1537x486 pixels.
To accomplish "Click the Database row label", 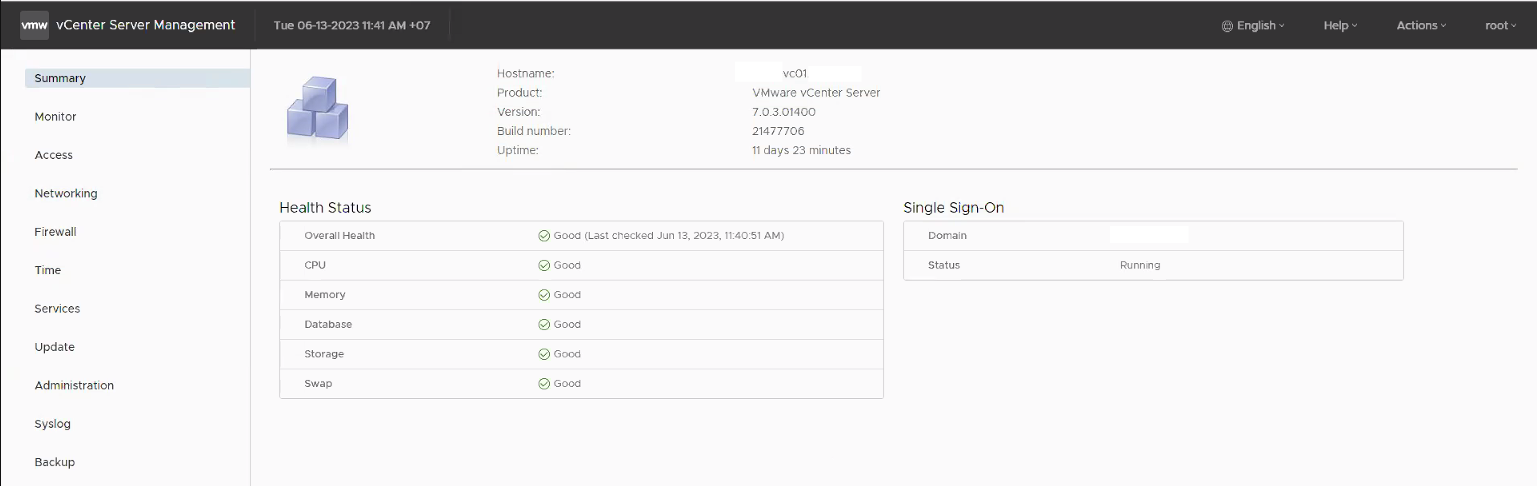I will point(328,325).
